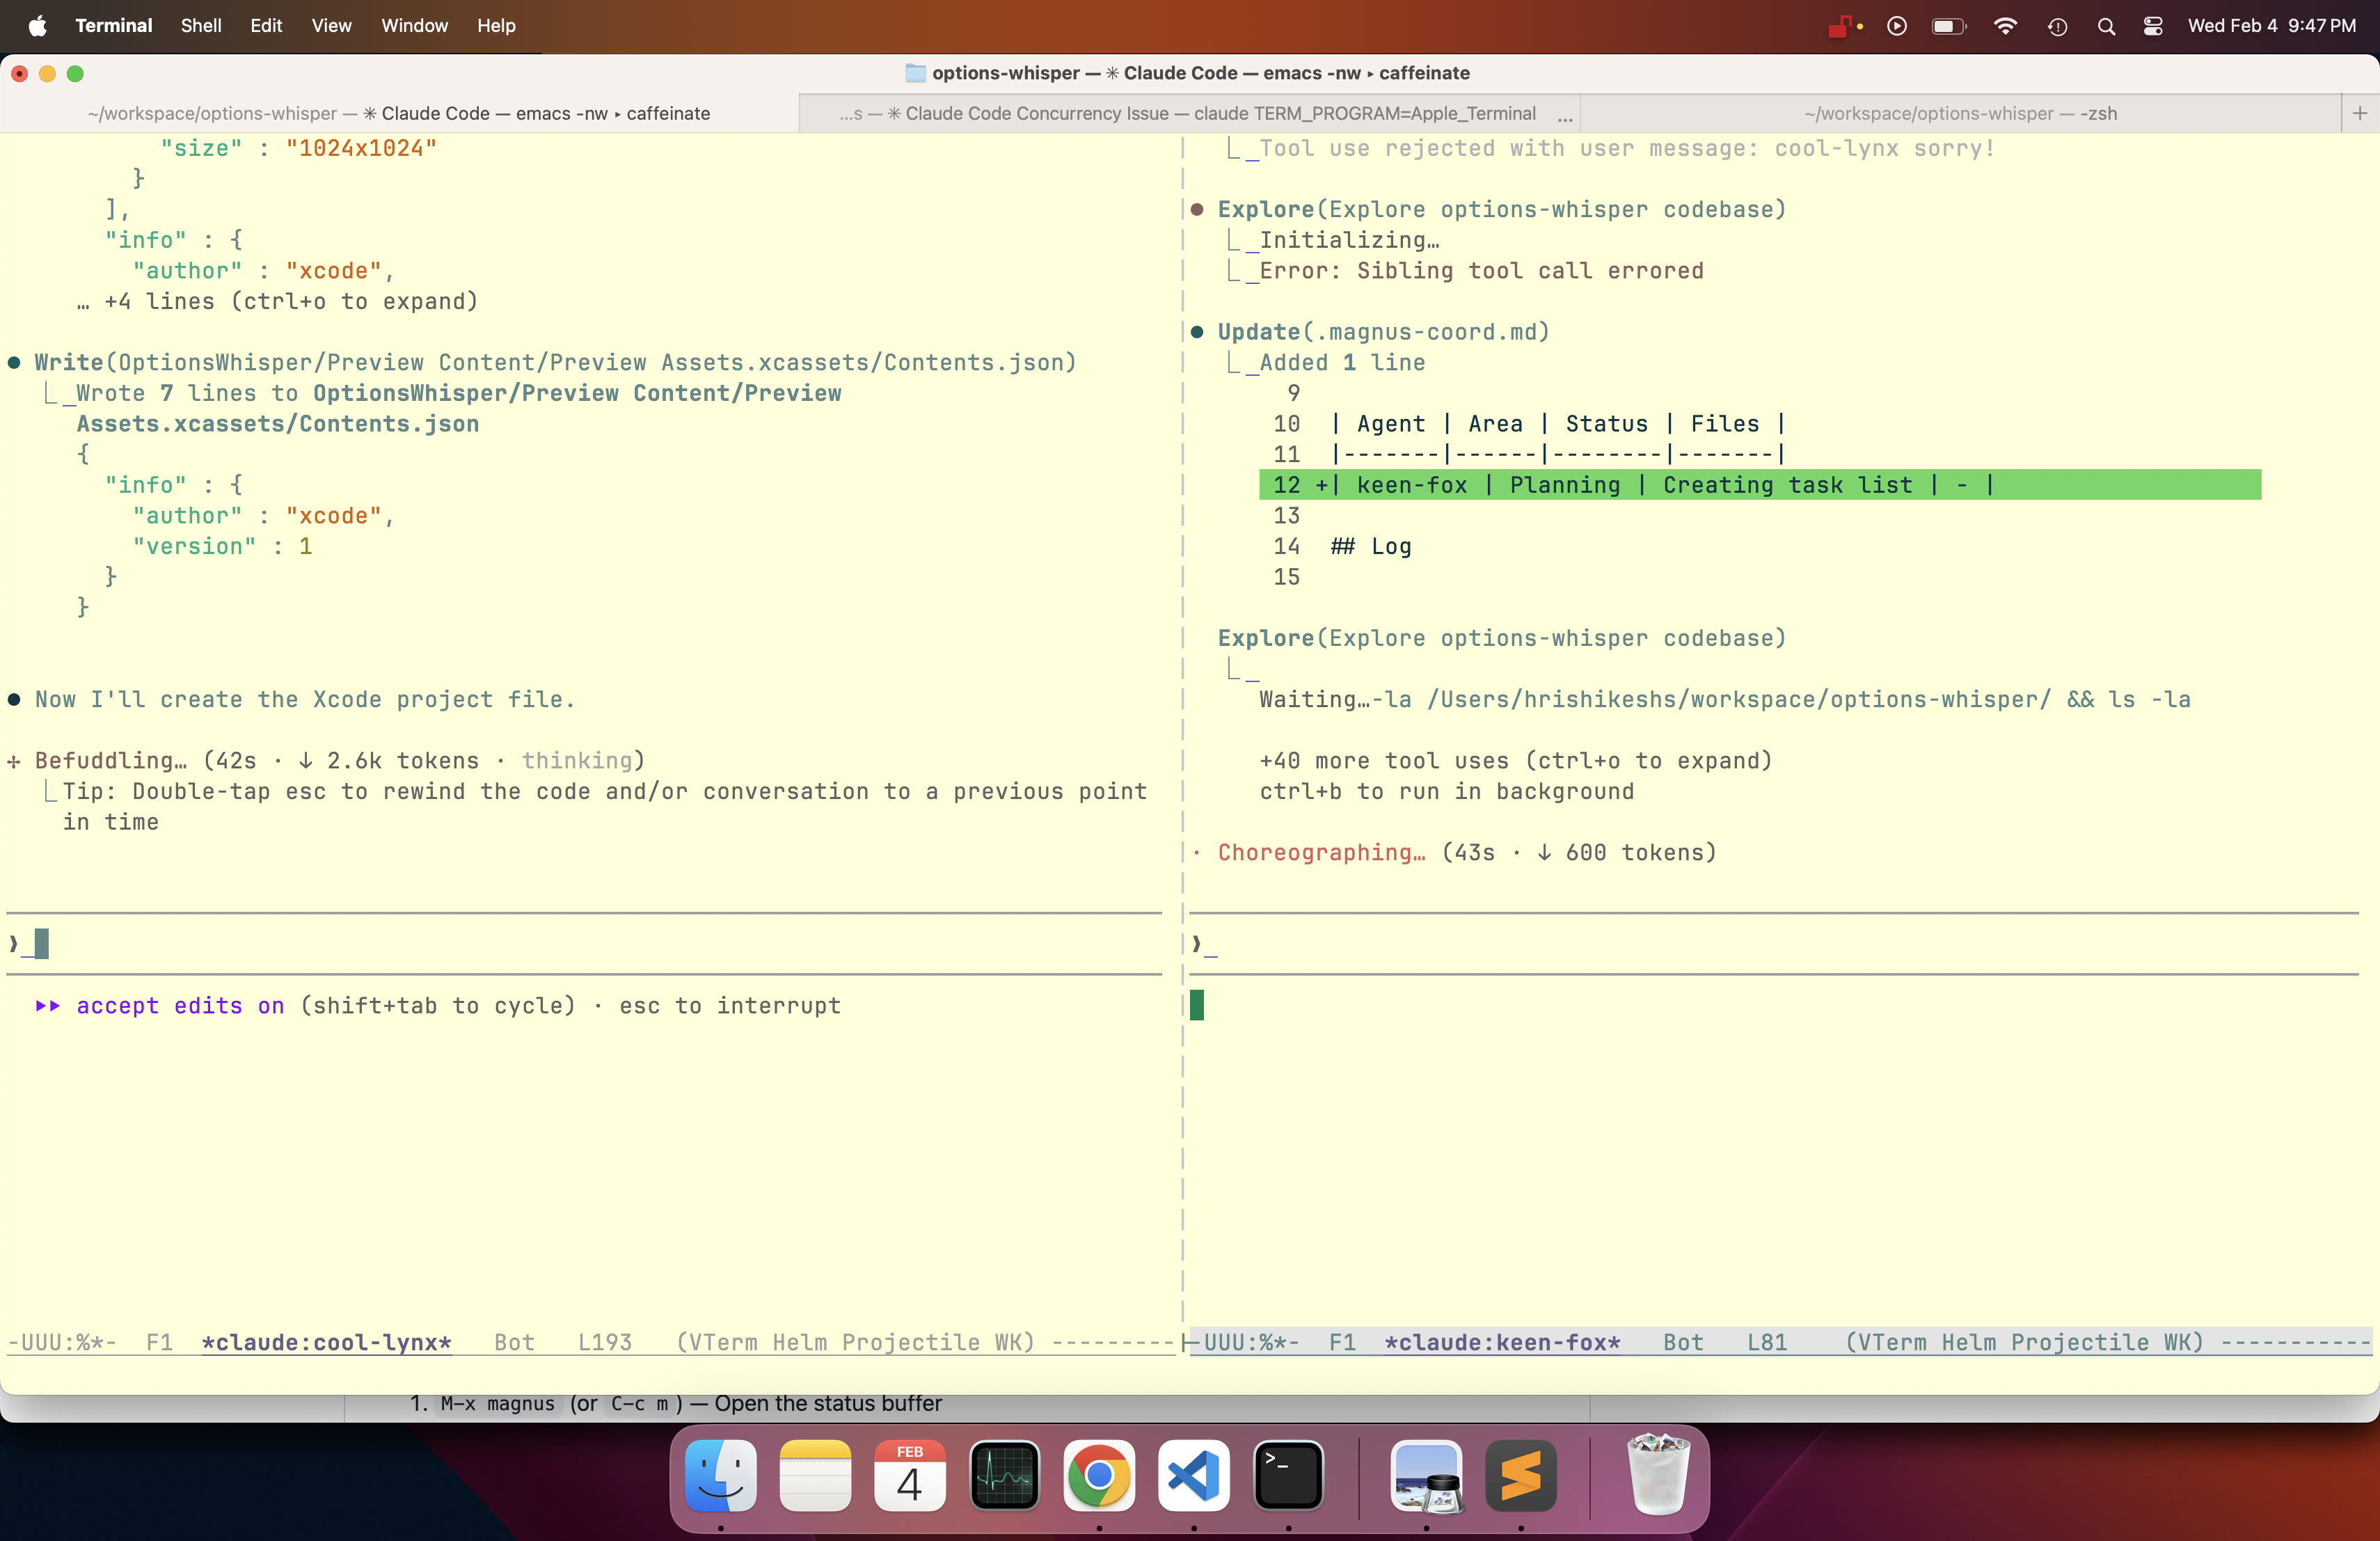Expand the +40 more tool uses section
2380x1541 pixels.
point(1516,760)
